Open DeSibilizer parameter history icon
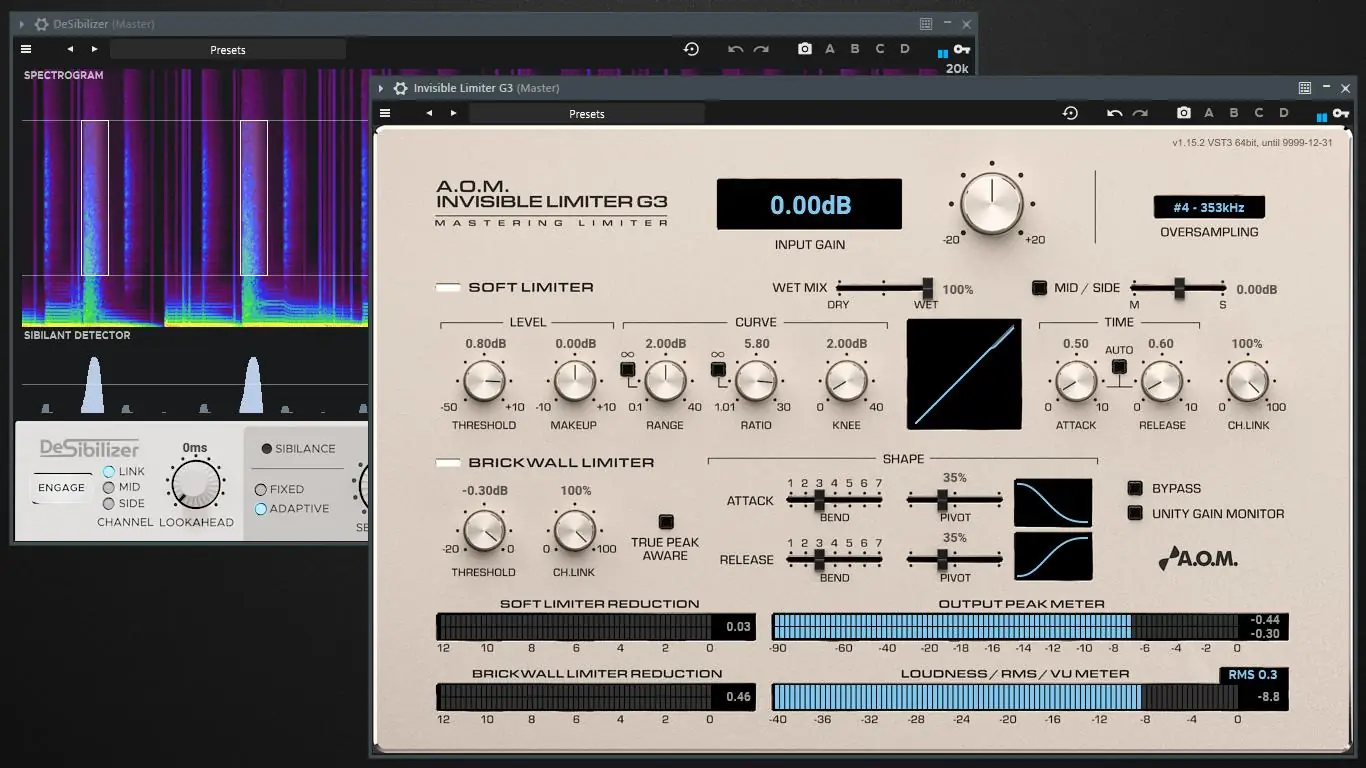1366x768 pixels. click(x=691, y=49)
